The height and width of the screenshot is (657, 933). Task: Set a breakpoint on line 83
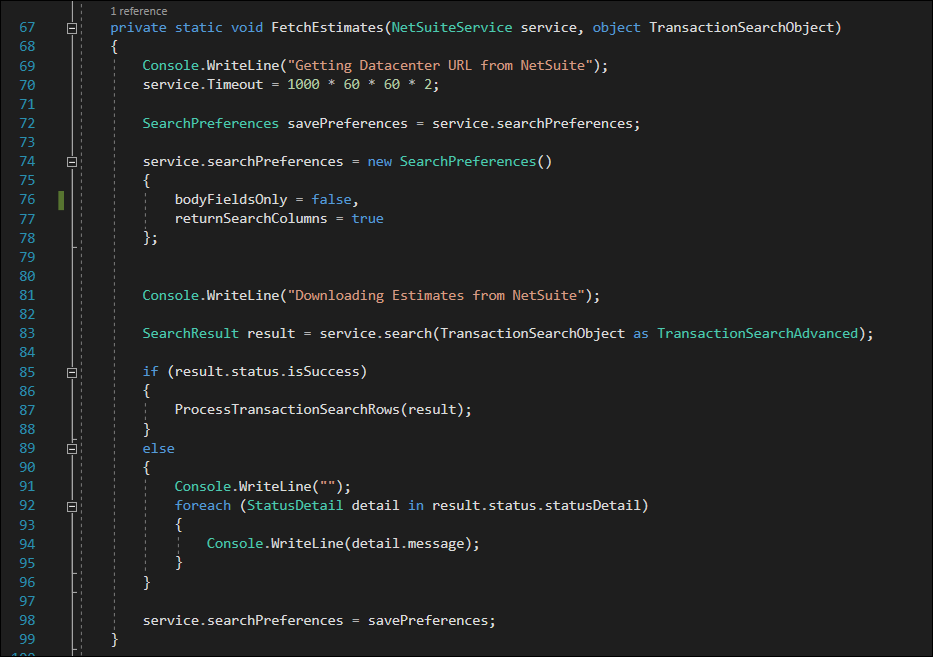(12, 333)
